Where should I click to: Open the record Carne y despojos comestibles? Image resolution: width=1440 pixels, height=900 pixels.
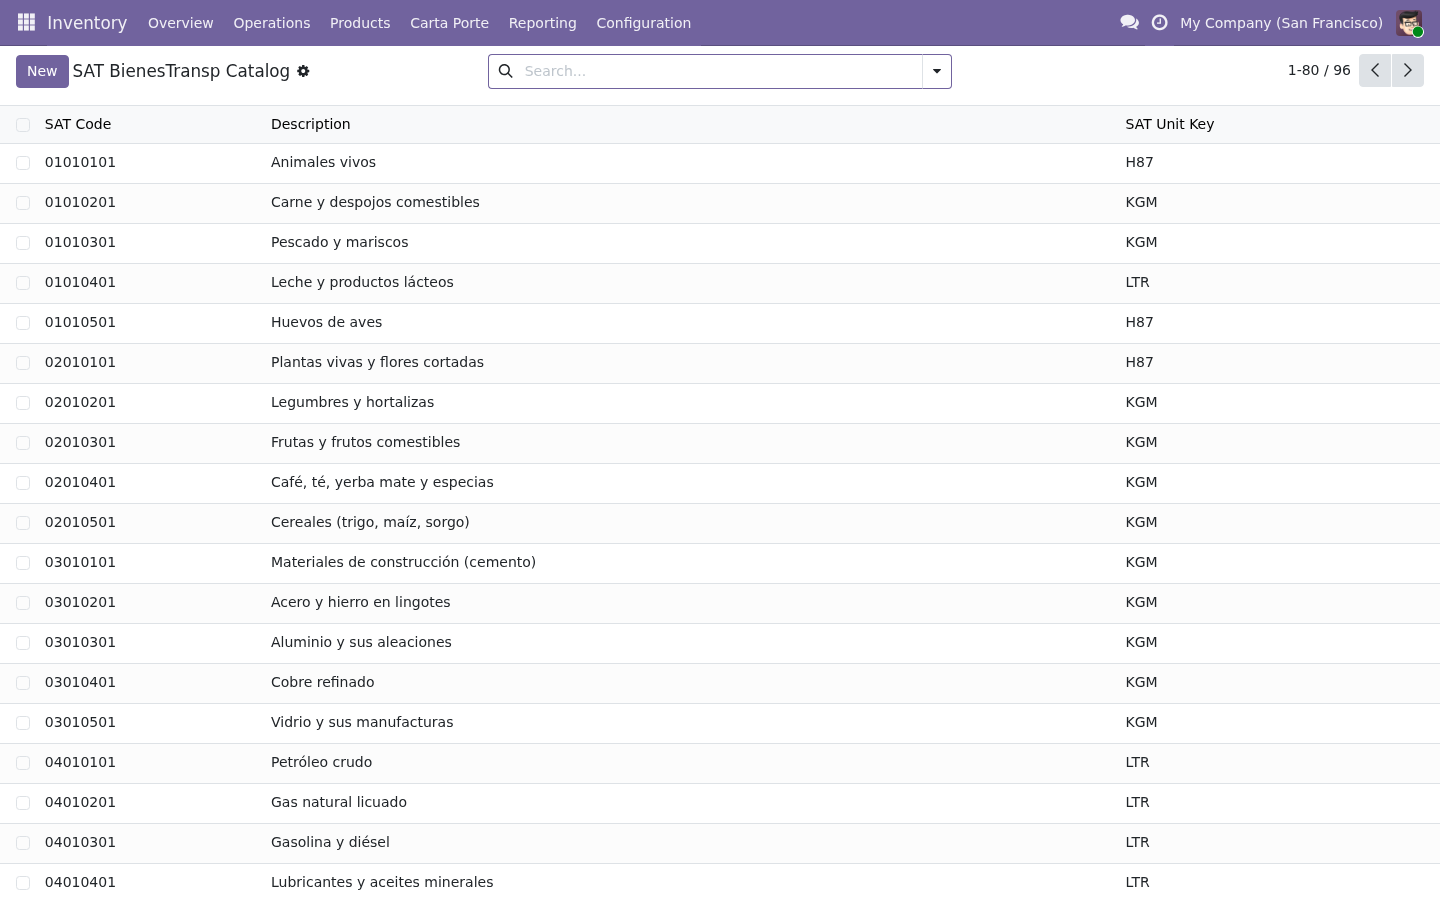[x=375, y=202]
